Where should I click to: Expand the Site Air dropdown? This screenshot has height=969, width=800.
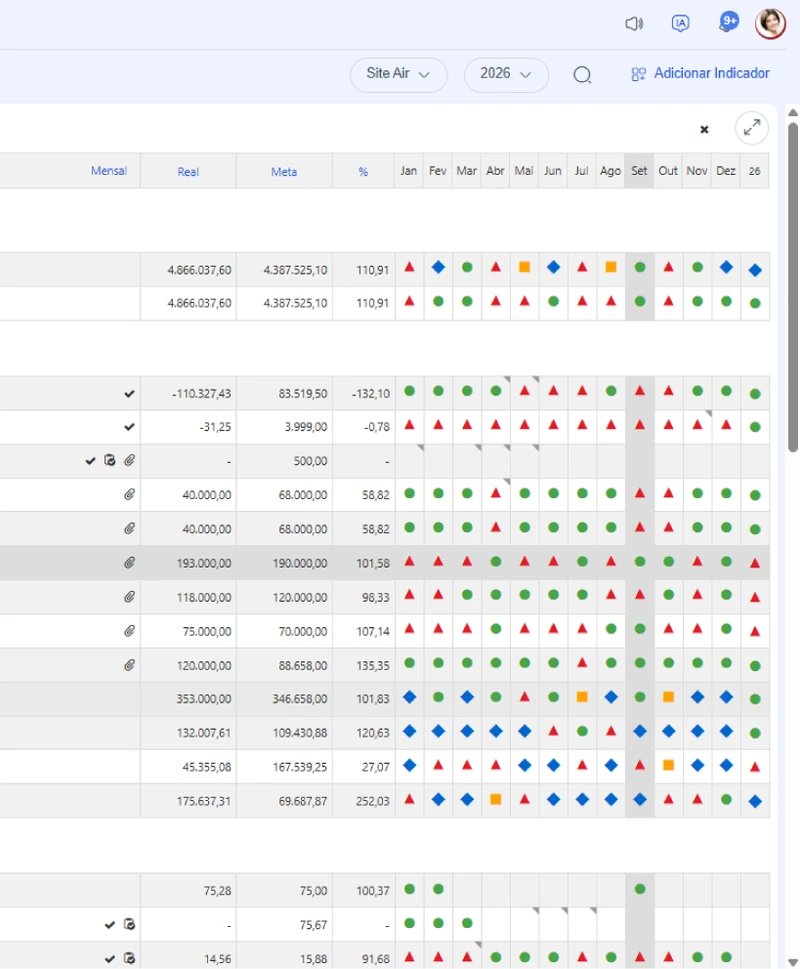pyautogui.click(x=398, y=75)
